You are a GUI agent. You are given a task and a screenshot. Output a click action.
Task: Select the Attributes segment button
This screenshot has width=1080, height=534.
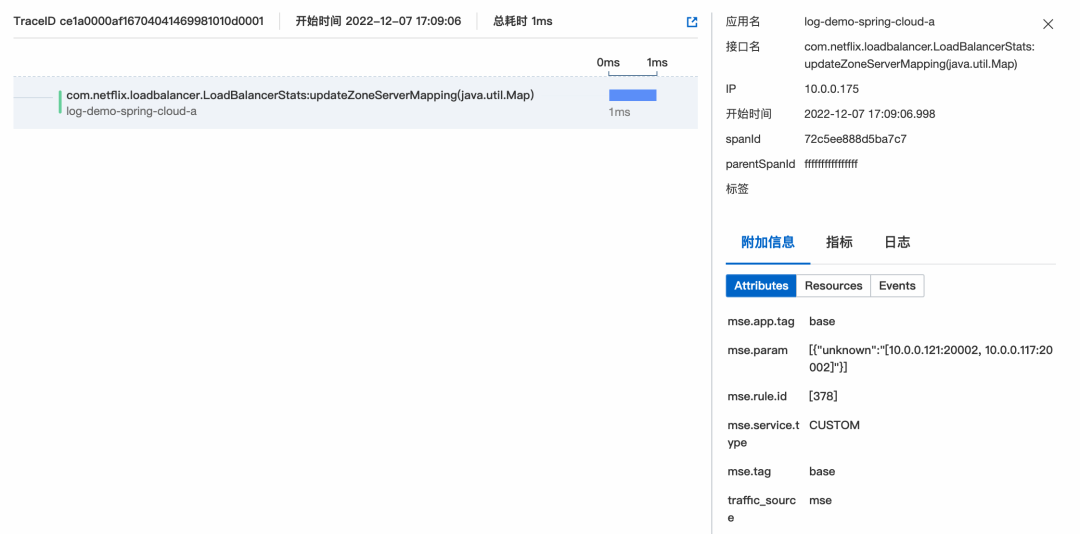[761, 285]
